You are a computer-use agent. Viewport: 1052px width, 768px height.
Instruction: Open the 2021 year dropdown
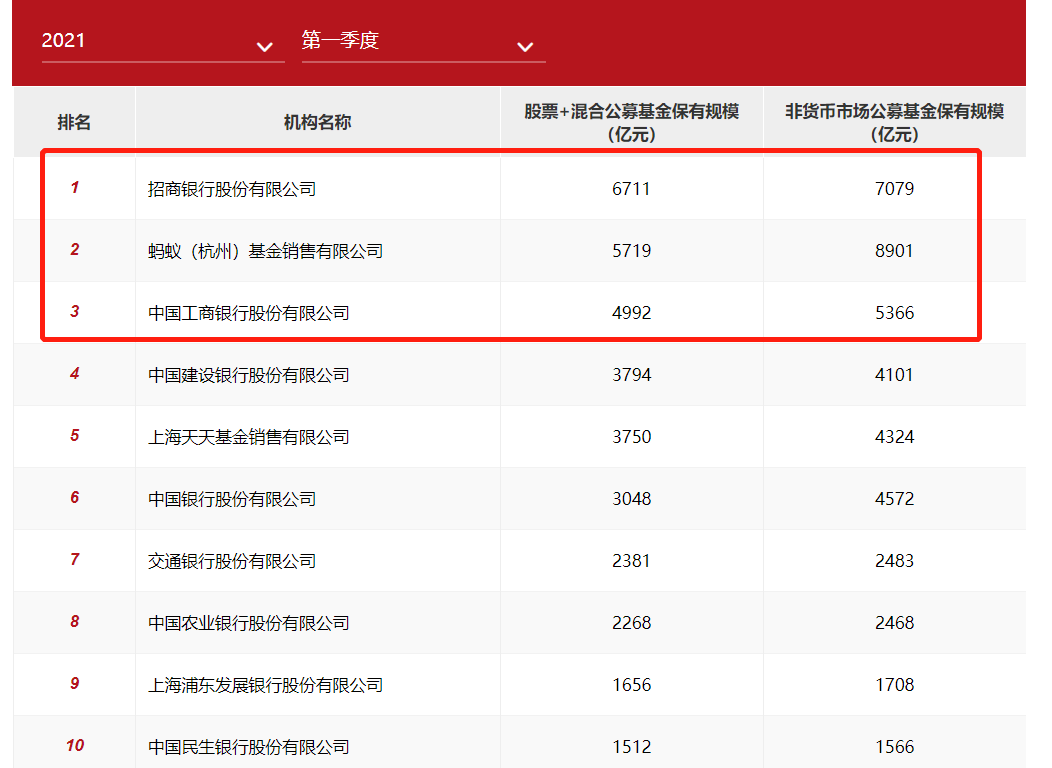point(160,42)
